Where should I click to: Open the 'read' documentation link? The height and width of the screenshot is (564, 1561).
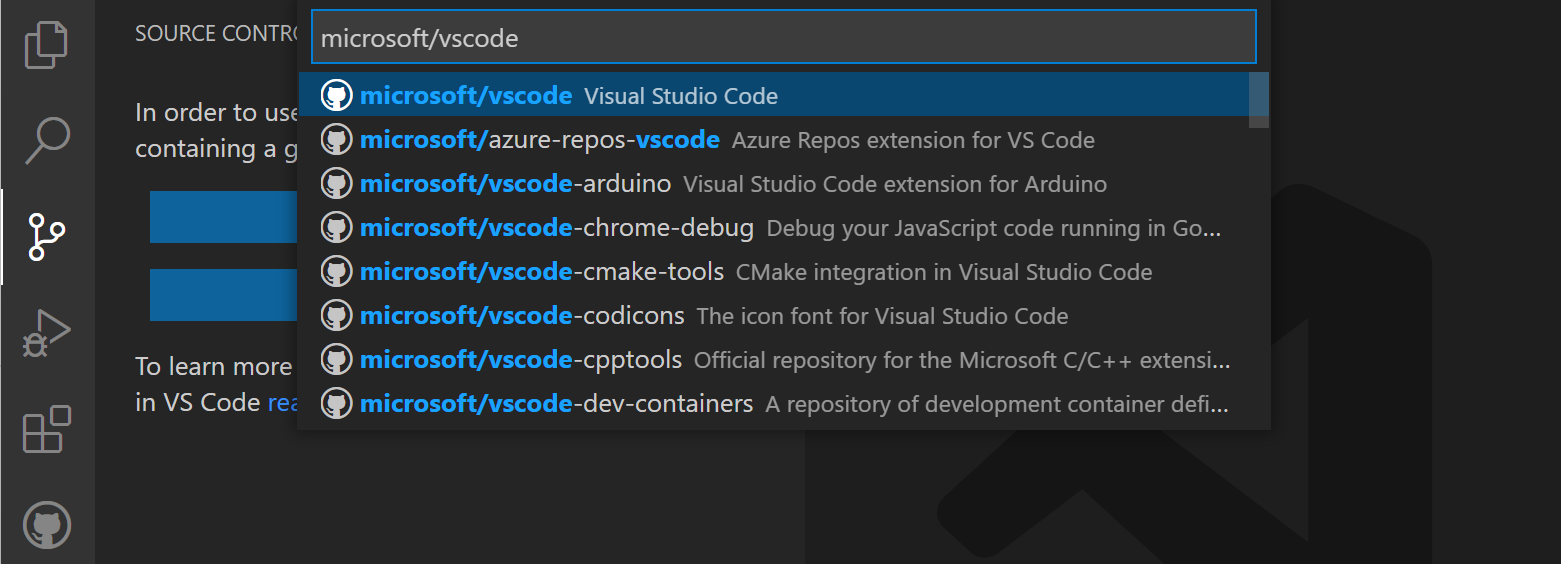[x=283, y=403]
